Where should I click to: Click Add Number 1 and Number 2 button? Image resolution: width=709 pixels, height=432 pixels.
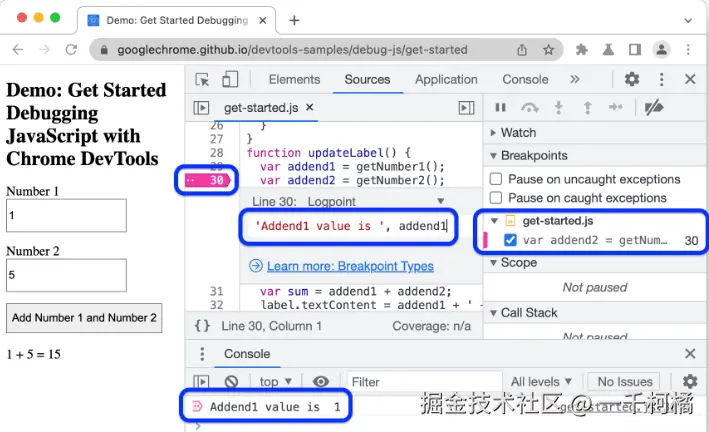pos(84,318)
